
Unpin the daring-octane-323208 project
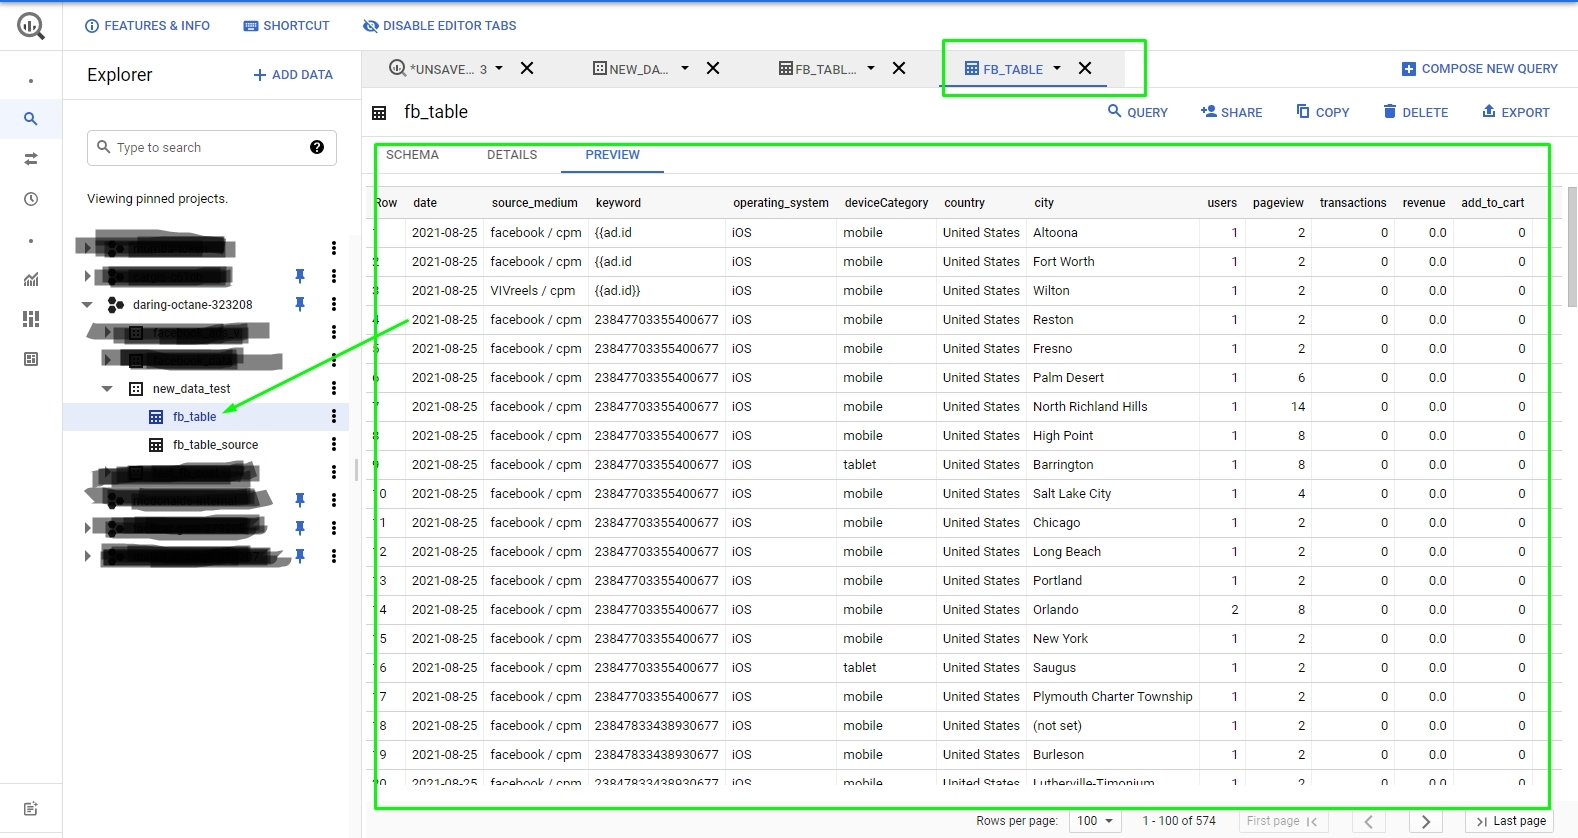click(x=299, y=304)
